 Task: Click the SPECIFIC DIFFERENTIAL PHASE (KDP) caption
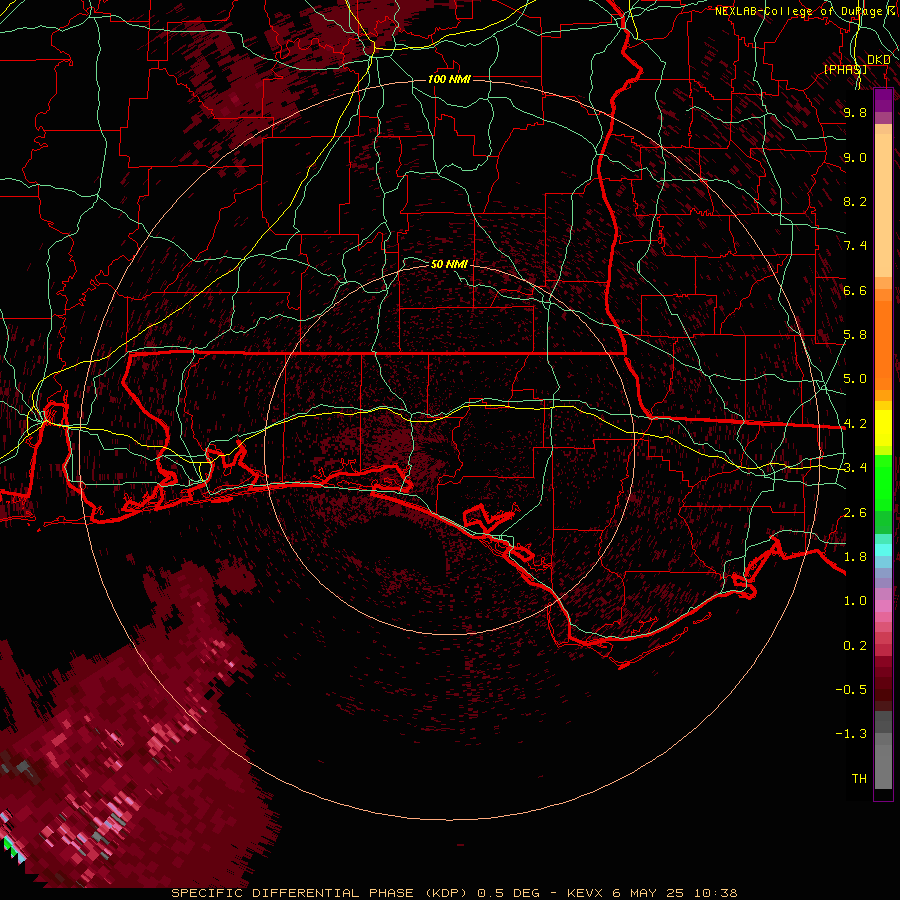[x=320, y=893]
